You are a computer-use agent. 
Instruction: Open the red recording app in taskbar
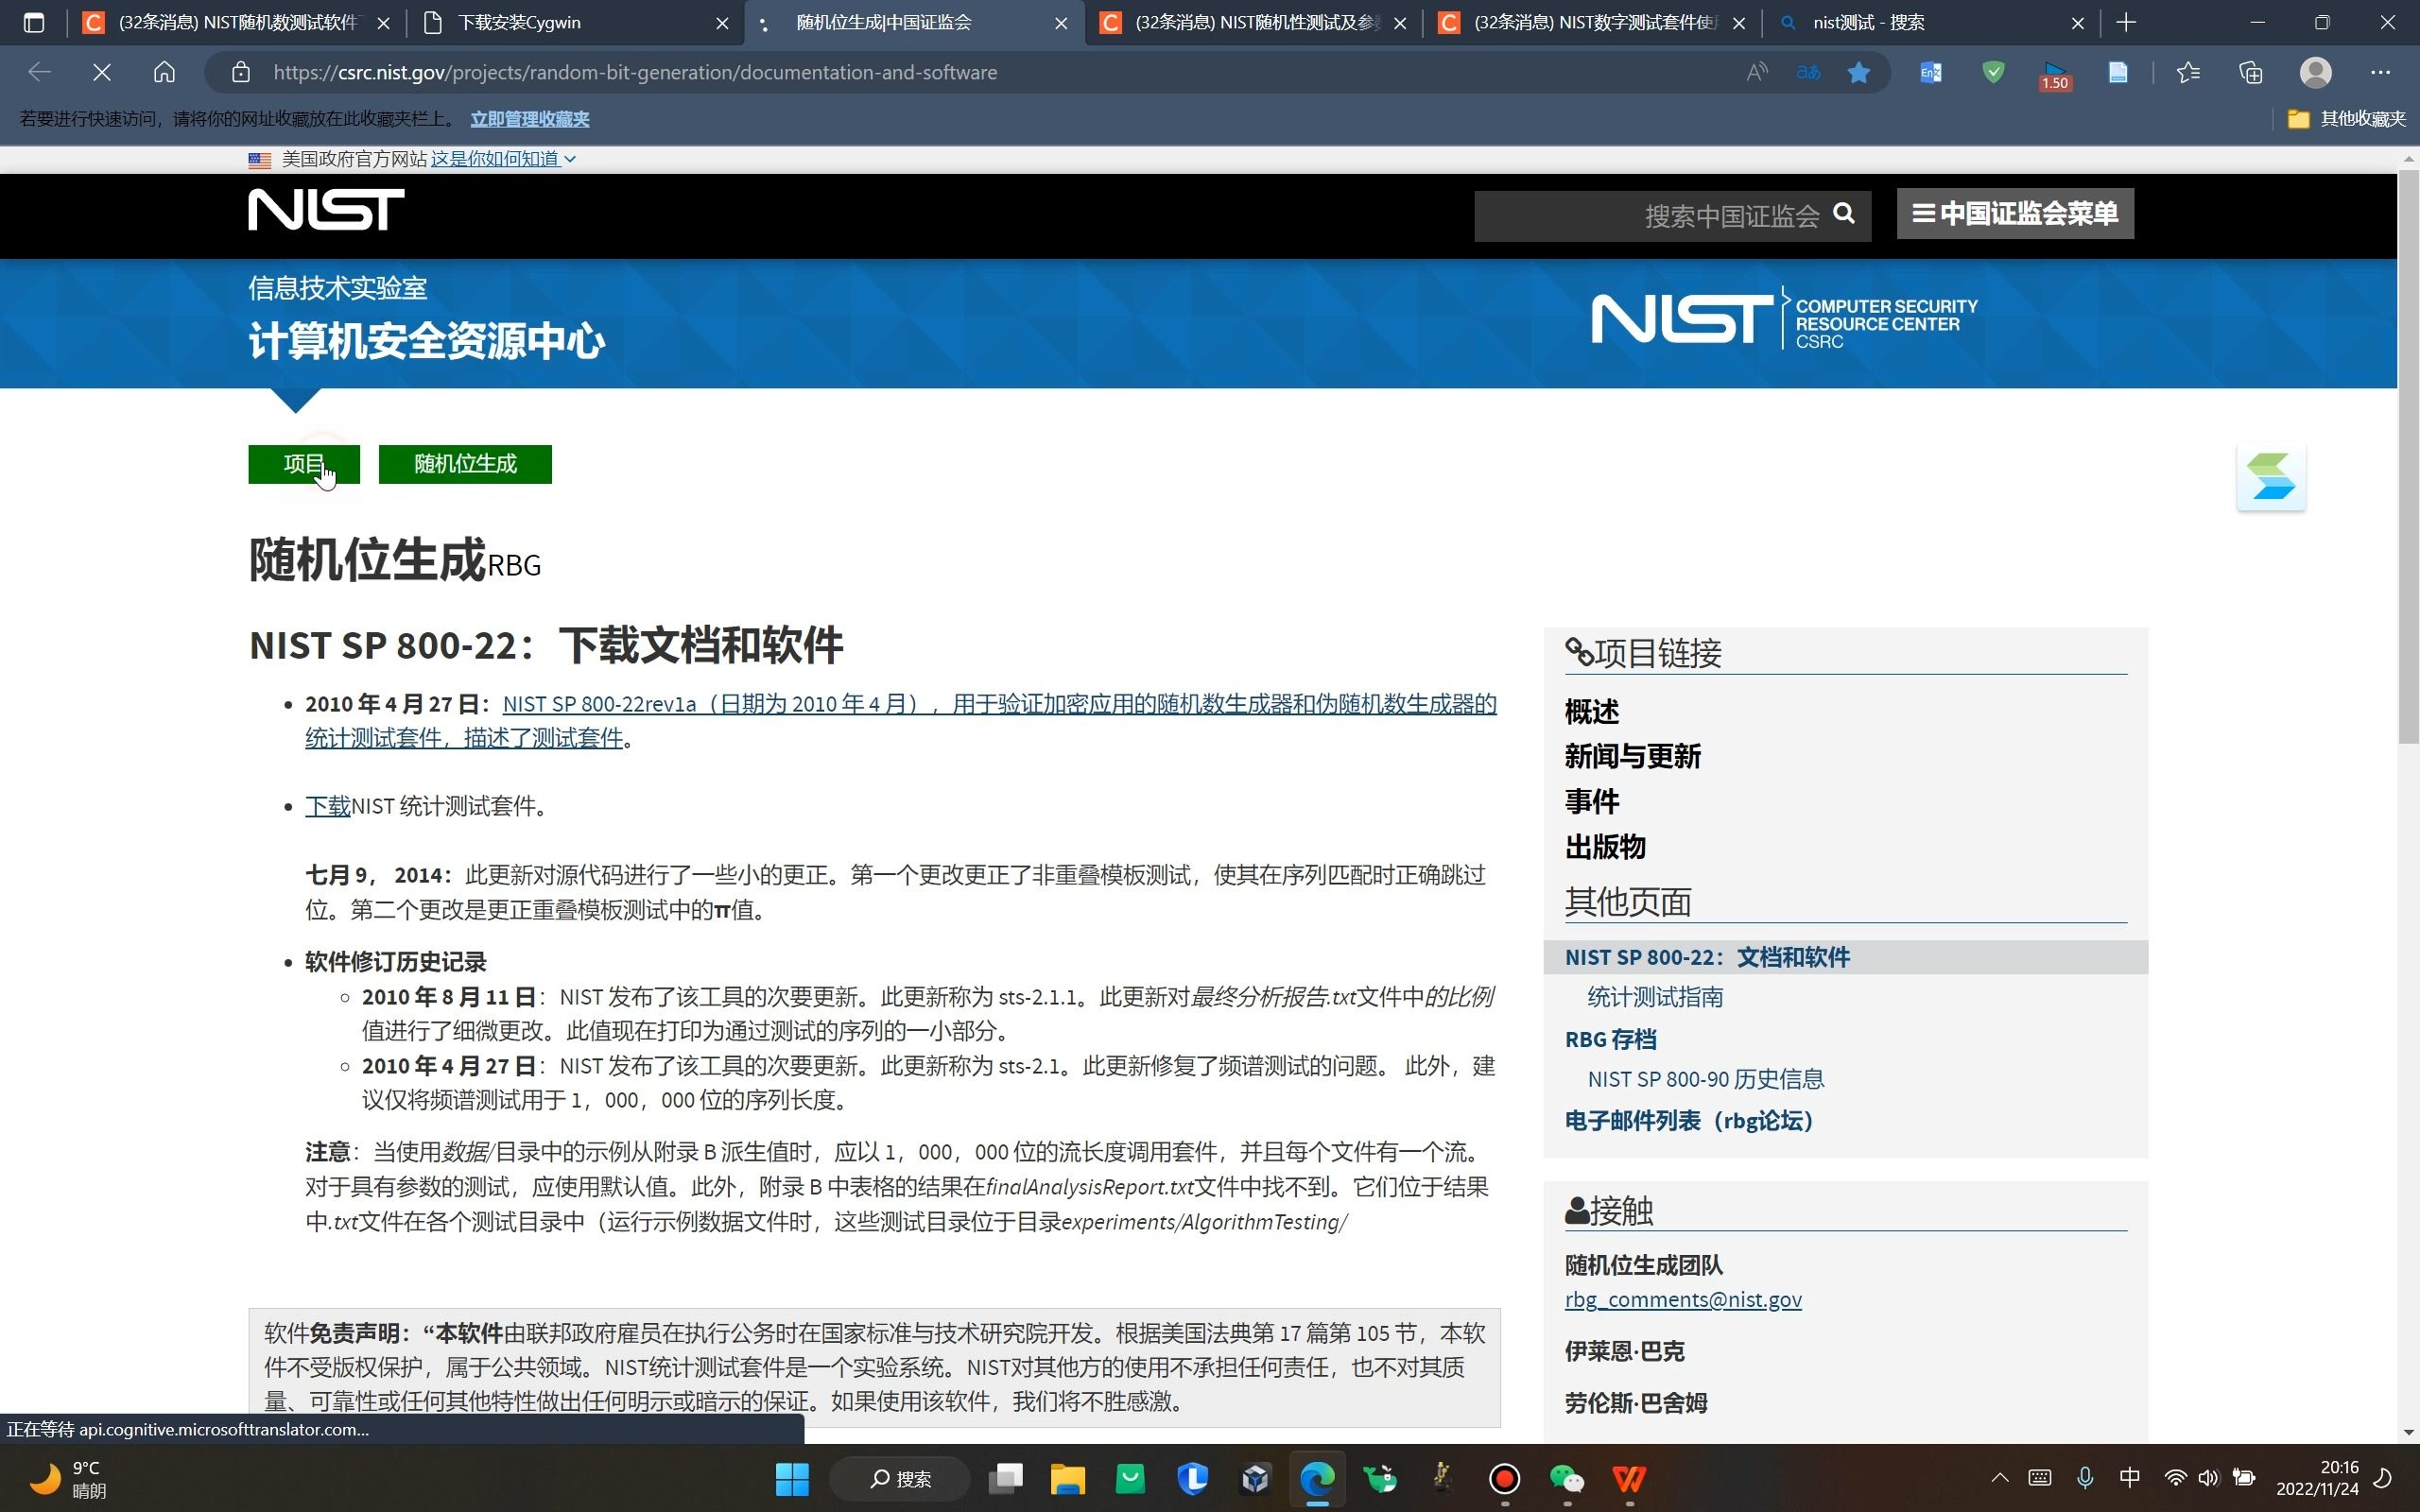tap(1504, 1478)
